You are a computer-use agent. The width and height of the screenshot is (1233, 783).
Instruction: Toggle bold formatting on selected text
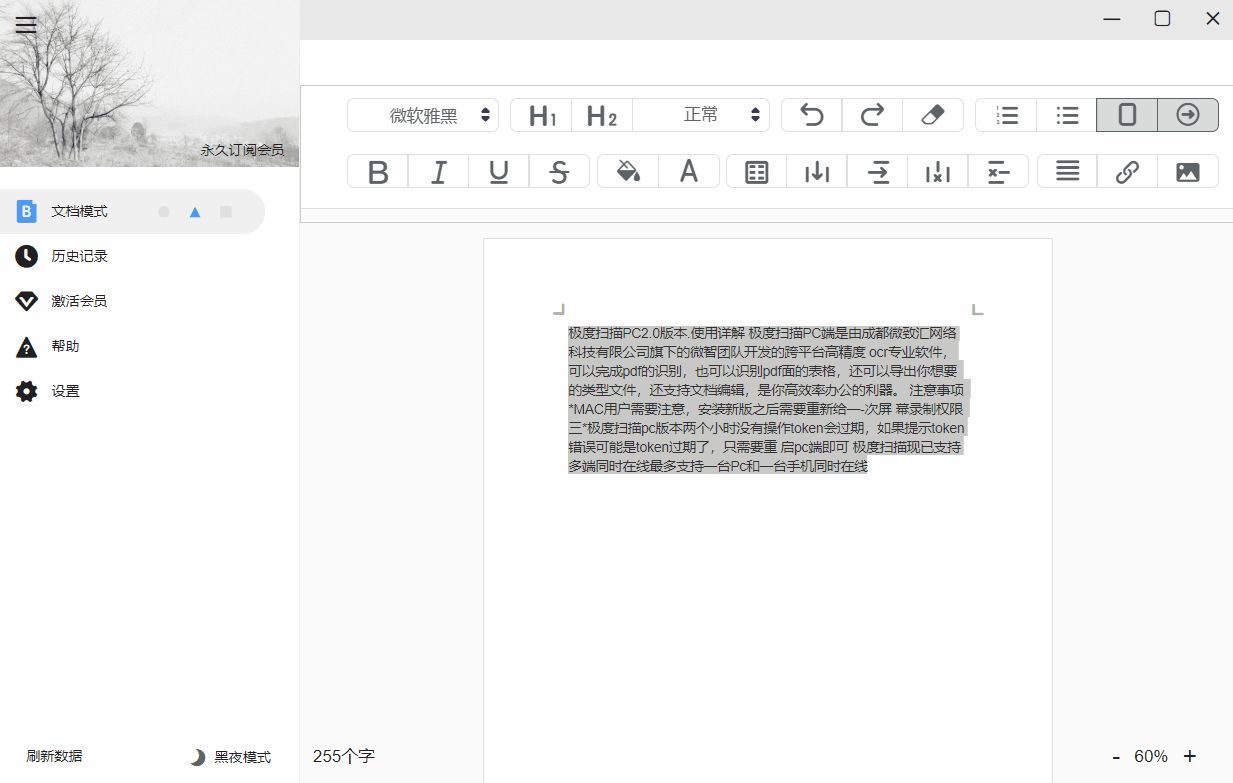377,171
